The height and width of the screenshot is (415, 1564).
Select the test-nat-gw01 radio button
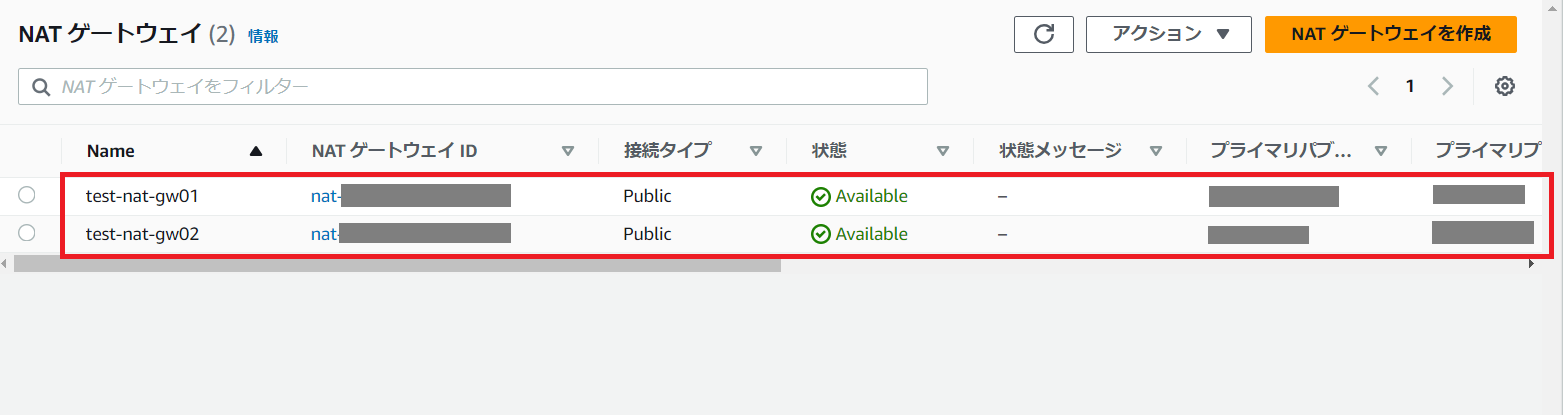[27, 195]
